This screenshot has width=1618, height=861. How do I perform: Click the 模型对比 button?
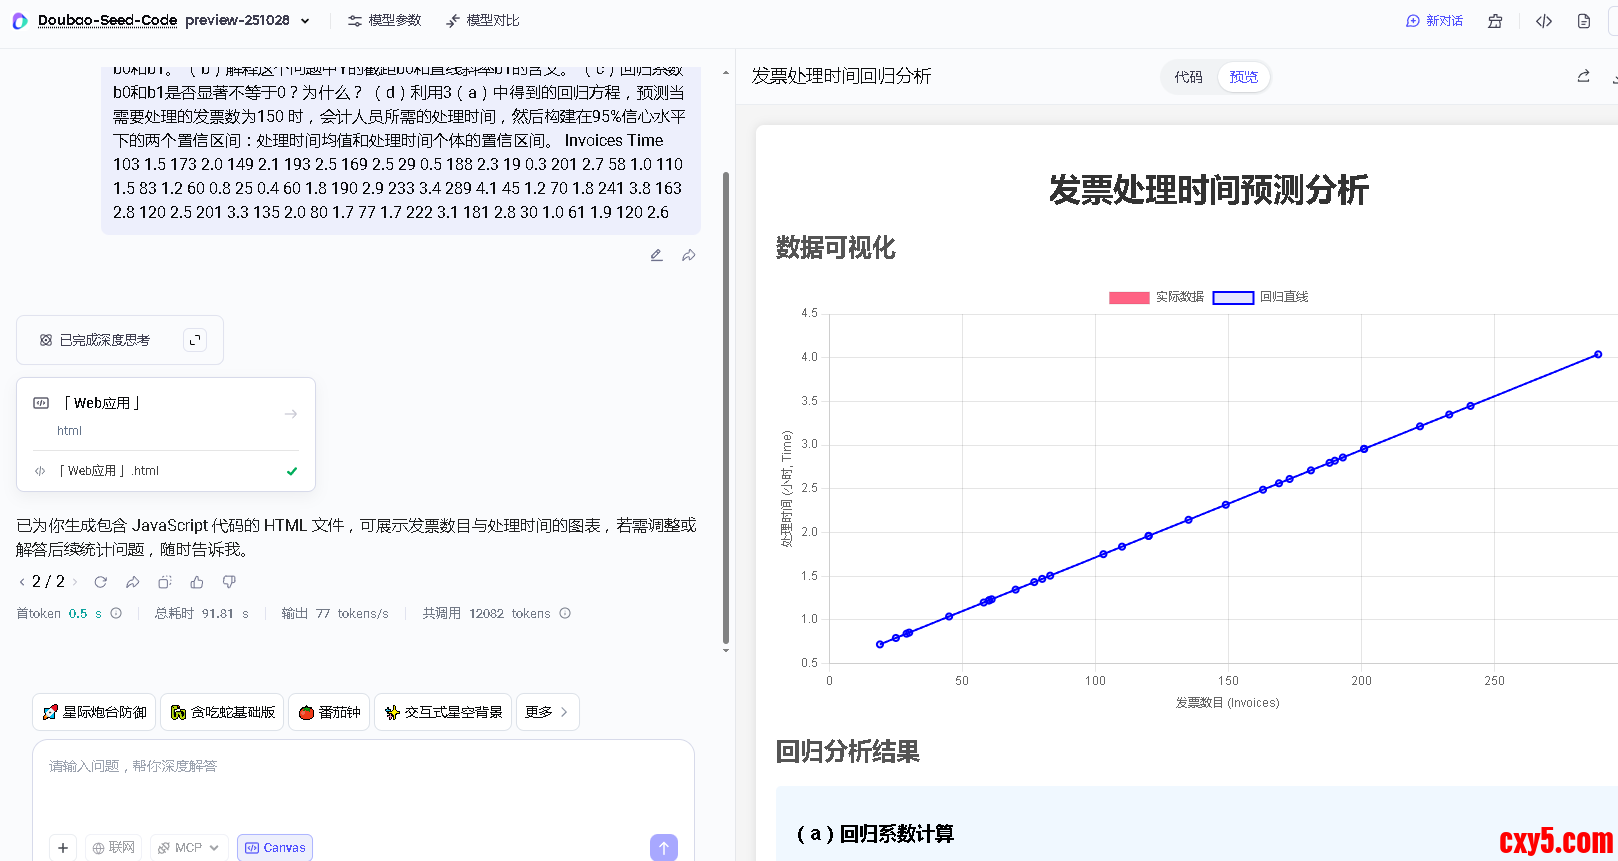483,21
